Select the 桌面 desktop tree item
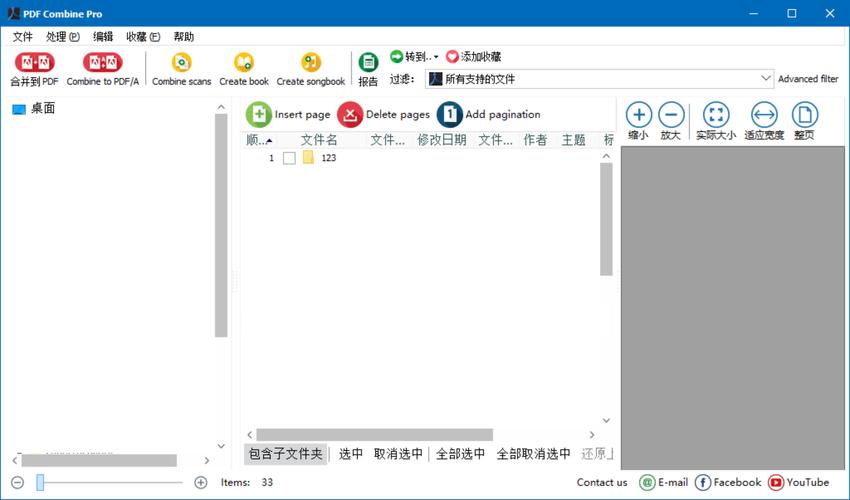This screenshot has width=850, height=500. point(34,108)
